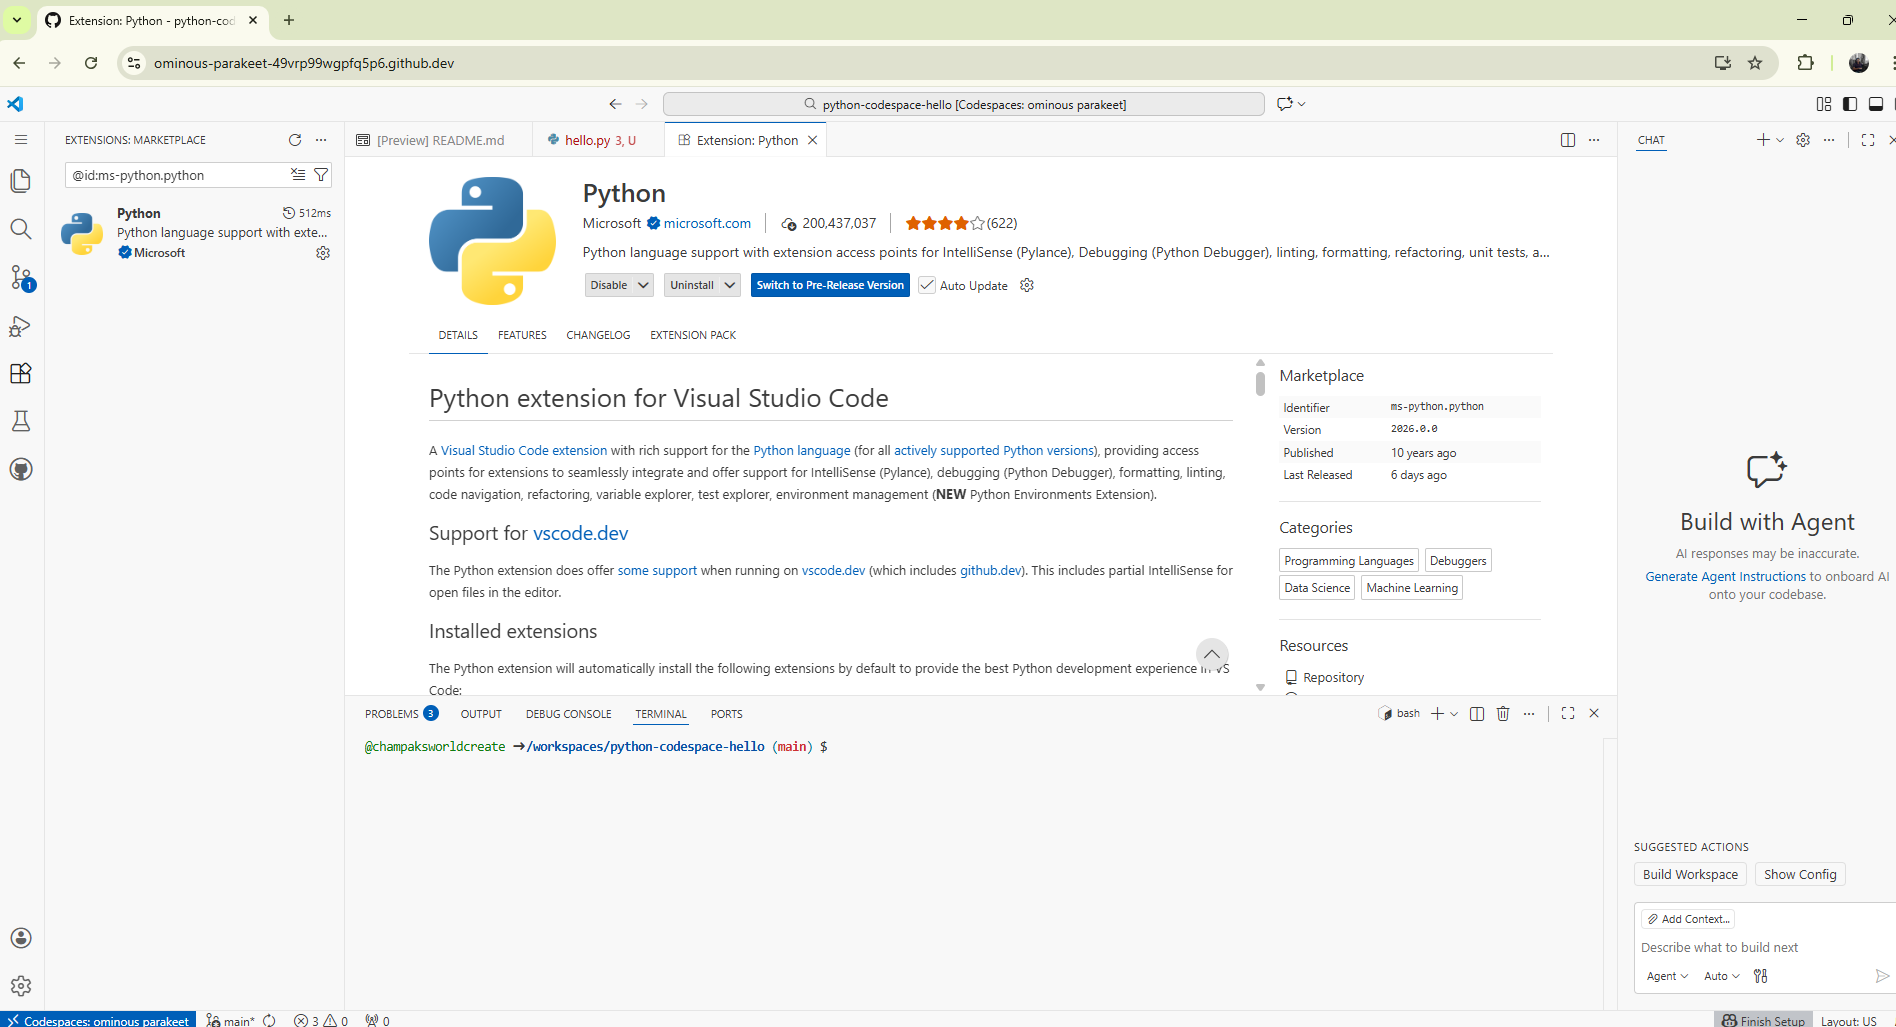Reload the browser page
Viewport: 1896px width, 1027px height.
[91, 63]
